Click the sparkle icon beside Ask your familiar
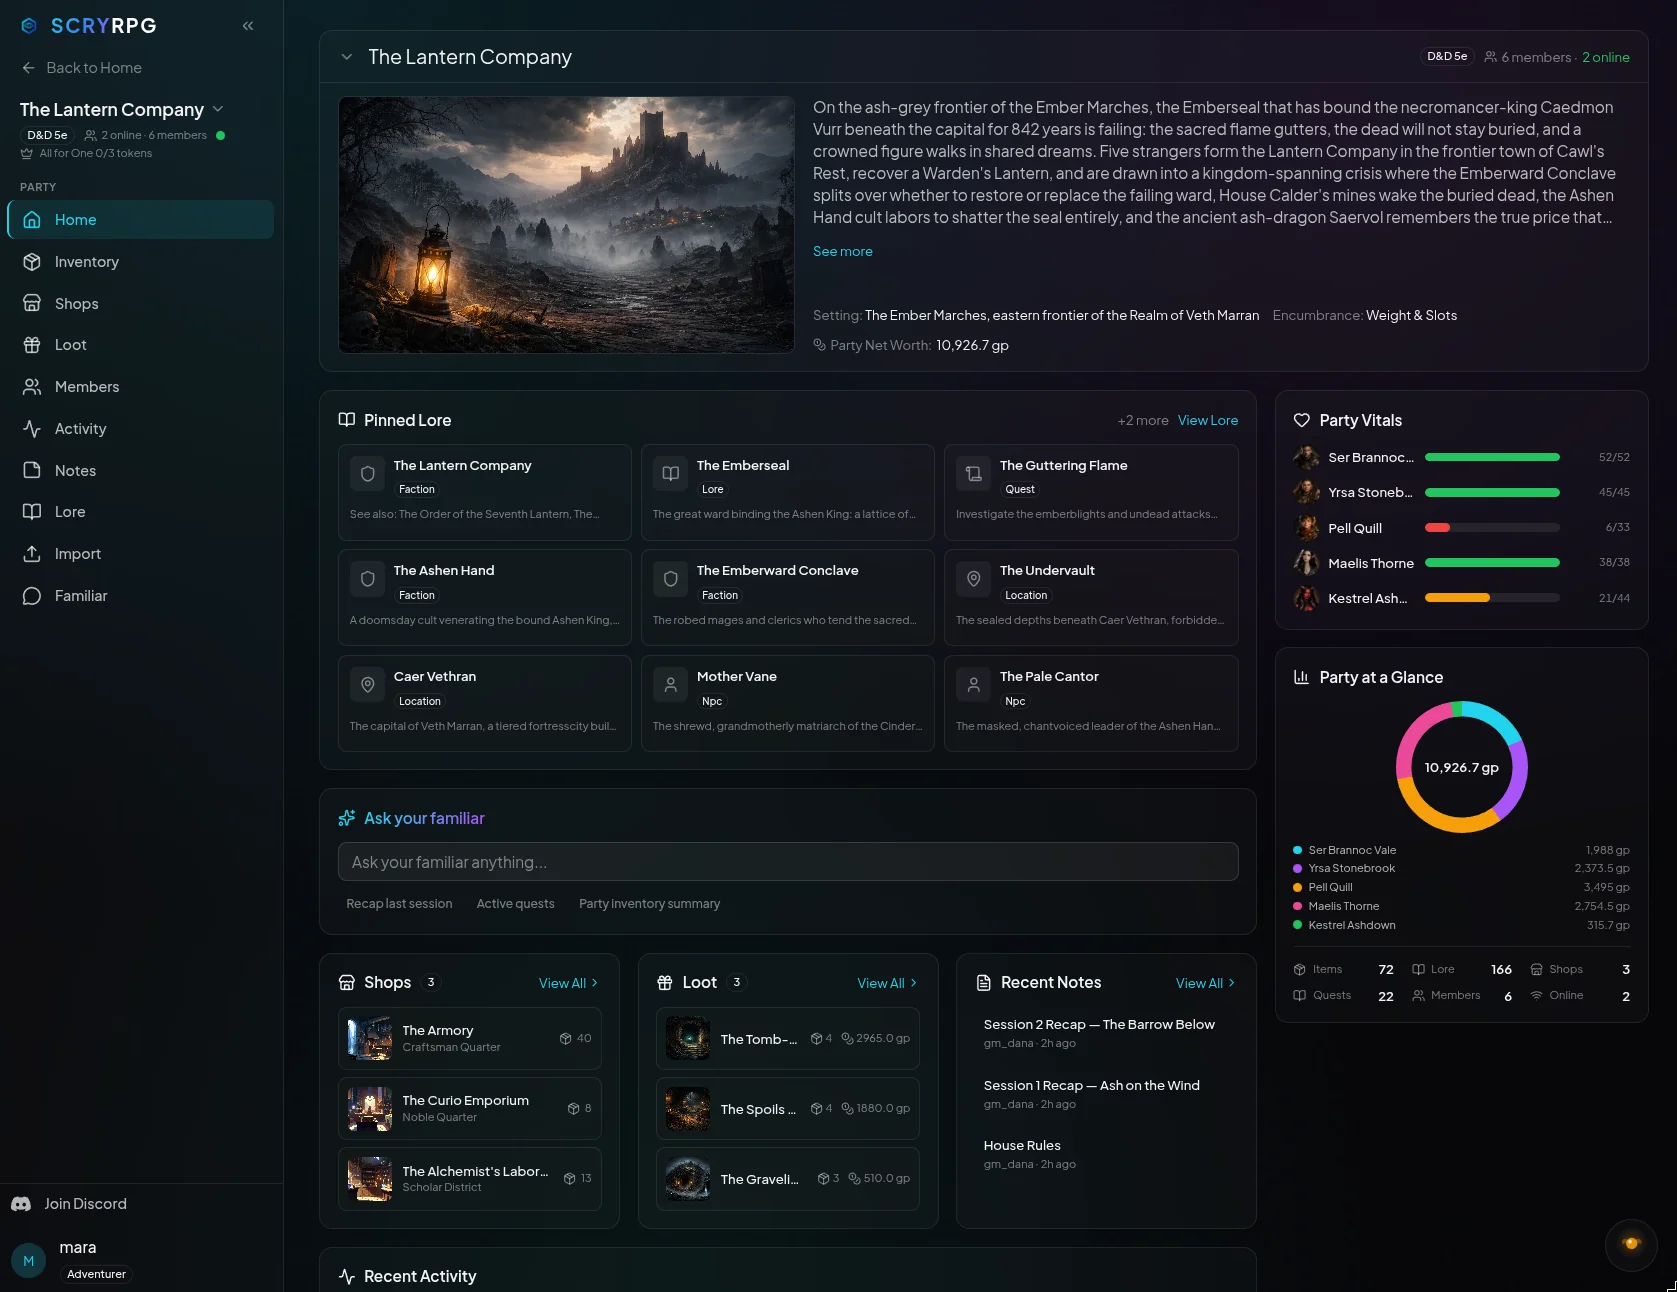This screenshot has width=1677, height=1292. 347,818
